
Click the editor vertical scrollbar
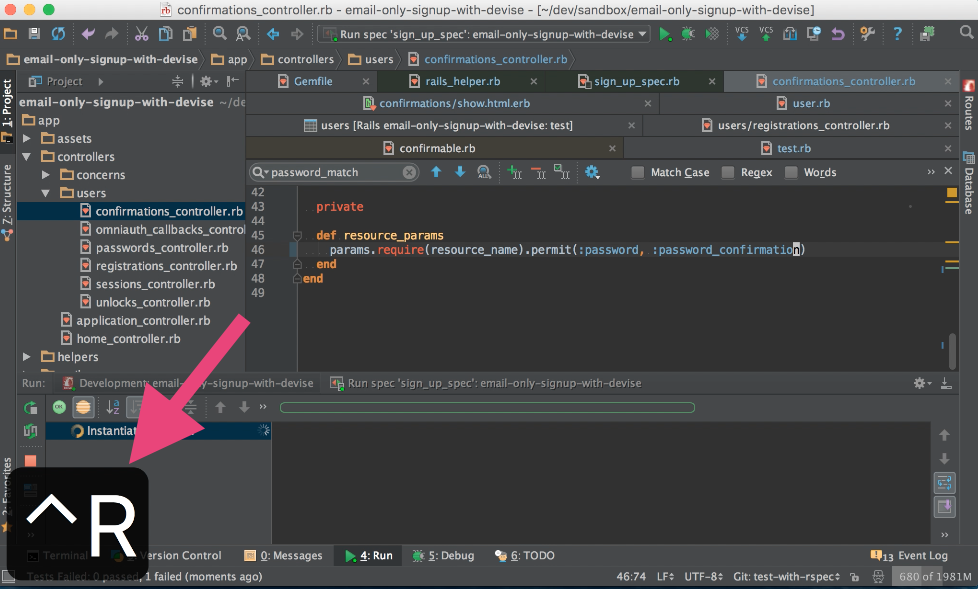952,352
